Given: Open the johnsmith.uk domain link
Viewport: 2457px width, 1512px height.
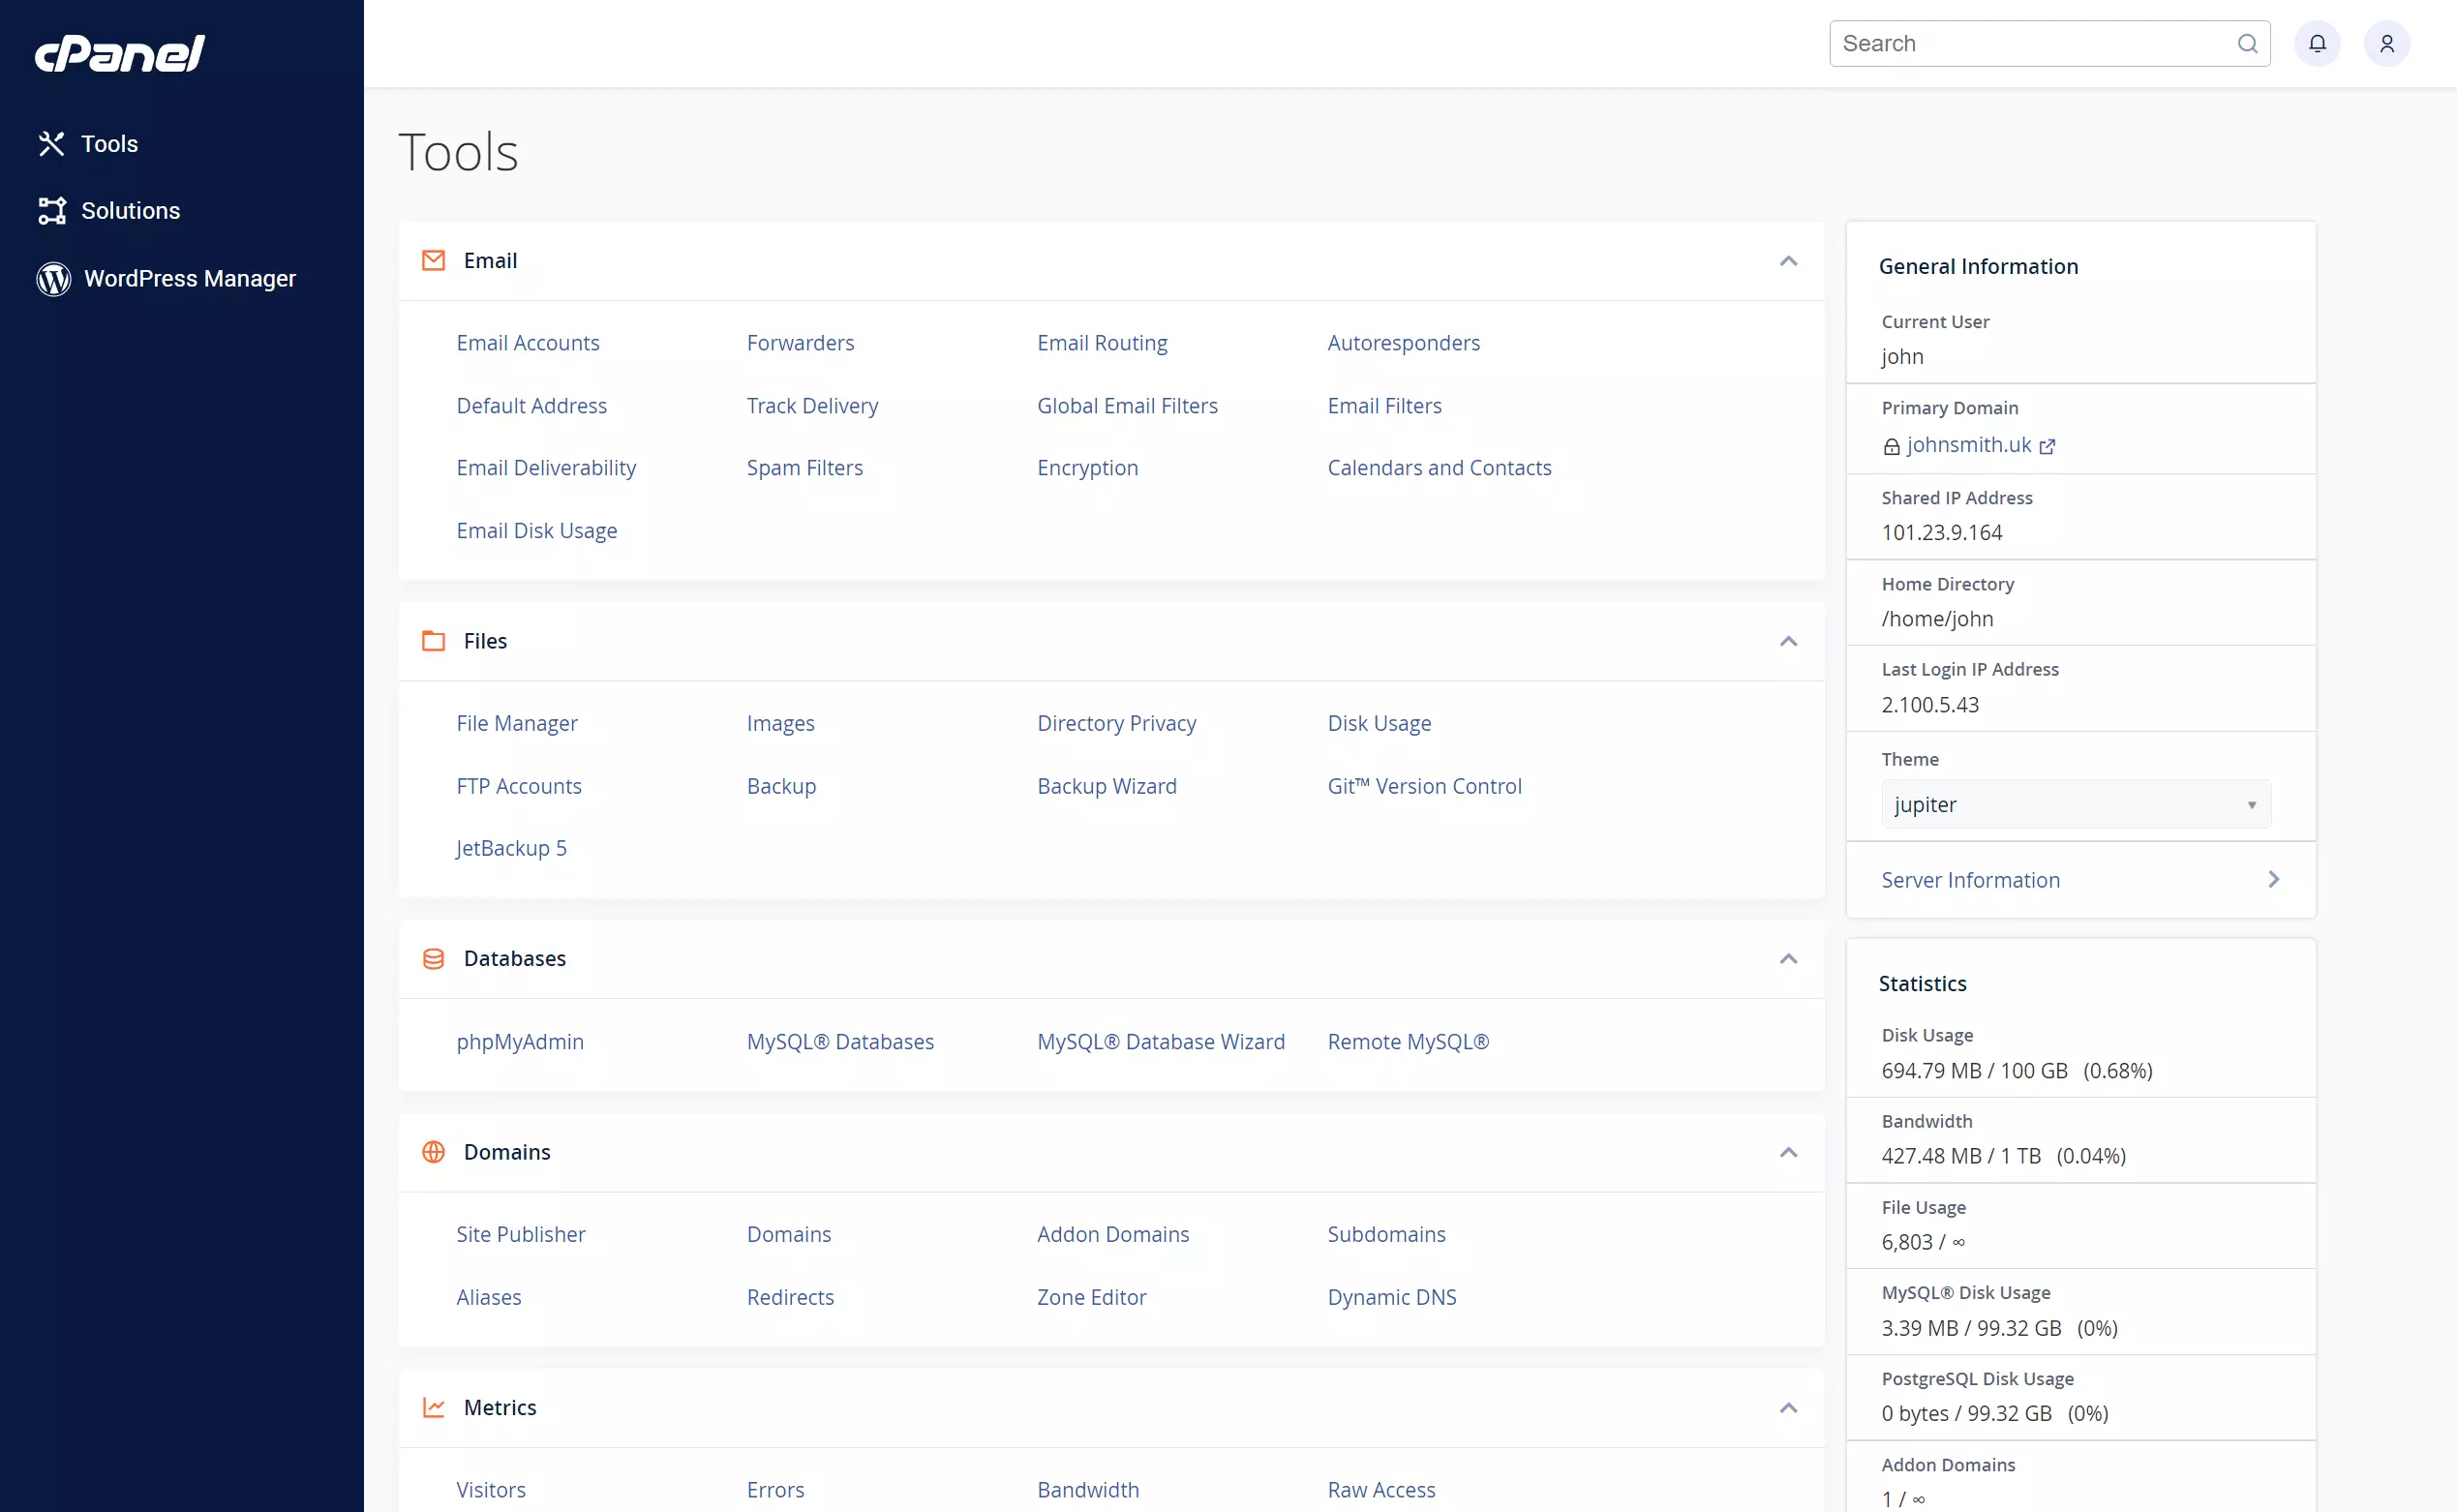Looking at the screenshot, I should pyautogui.click(x=1967, y=445).
